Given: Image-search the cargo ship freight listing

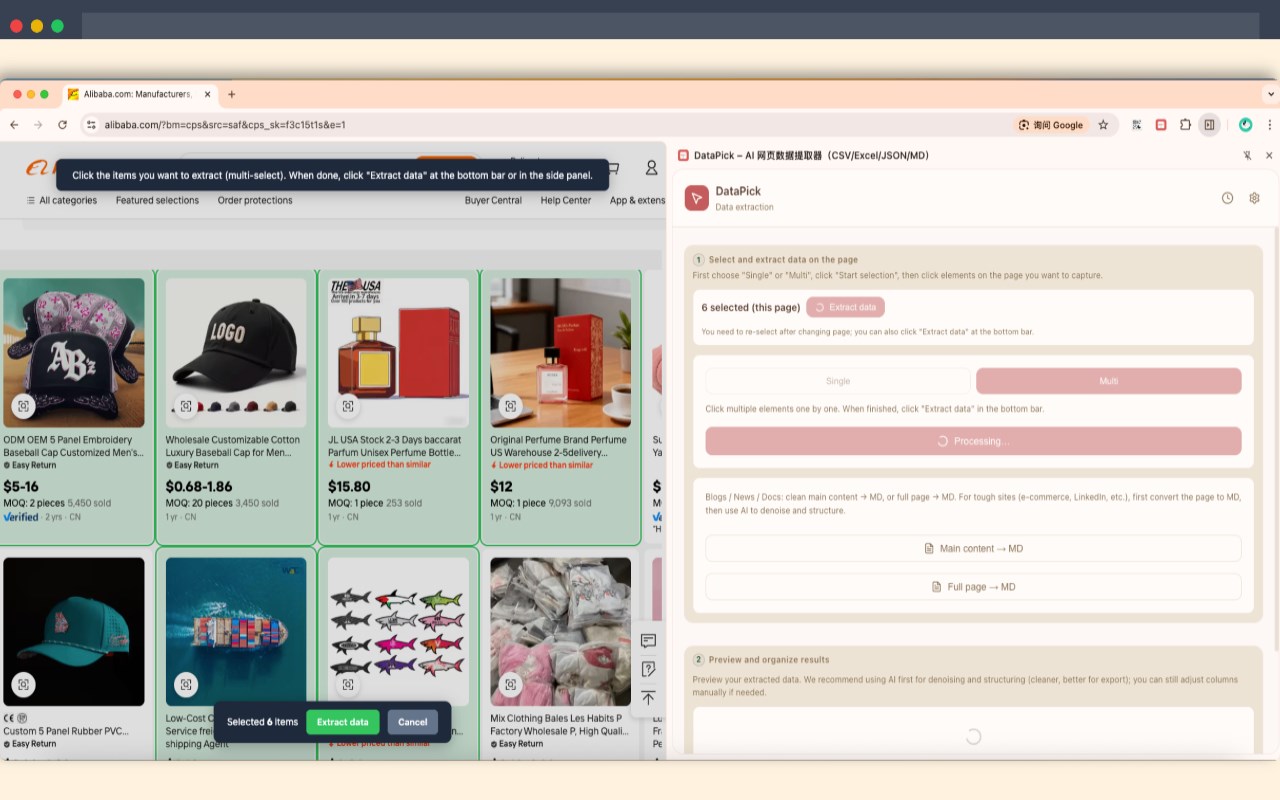Looking at the screenshot, I should point(186,685).
